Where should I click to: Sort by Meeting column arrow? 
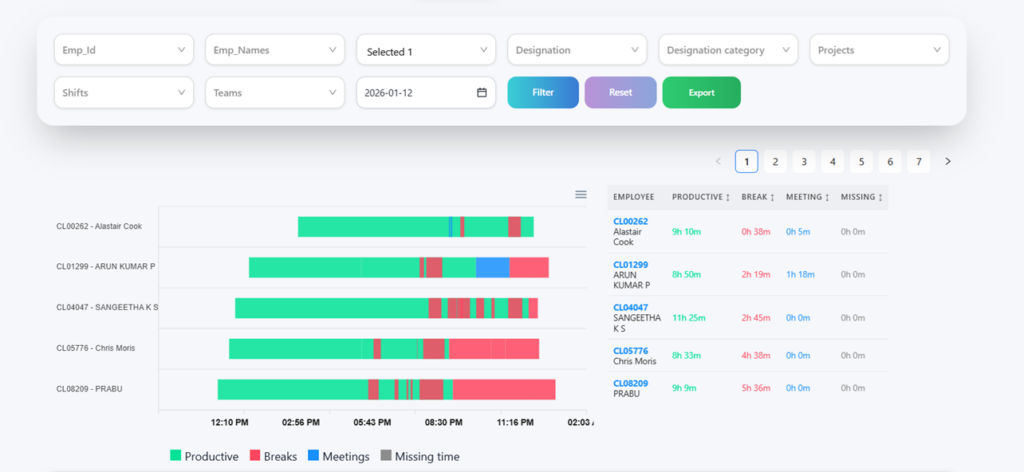click(827, 197)
